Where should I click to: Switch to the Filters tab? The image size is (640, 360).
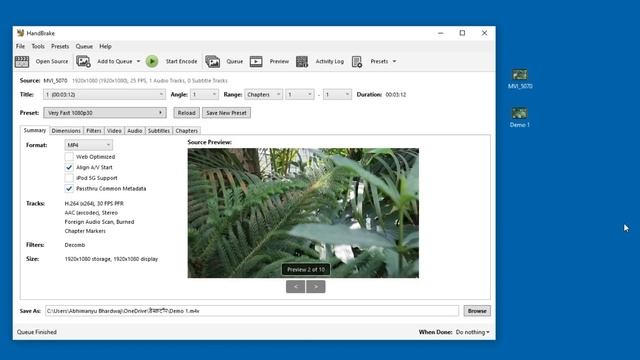tap(94, 131)
